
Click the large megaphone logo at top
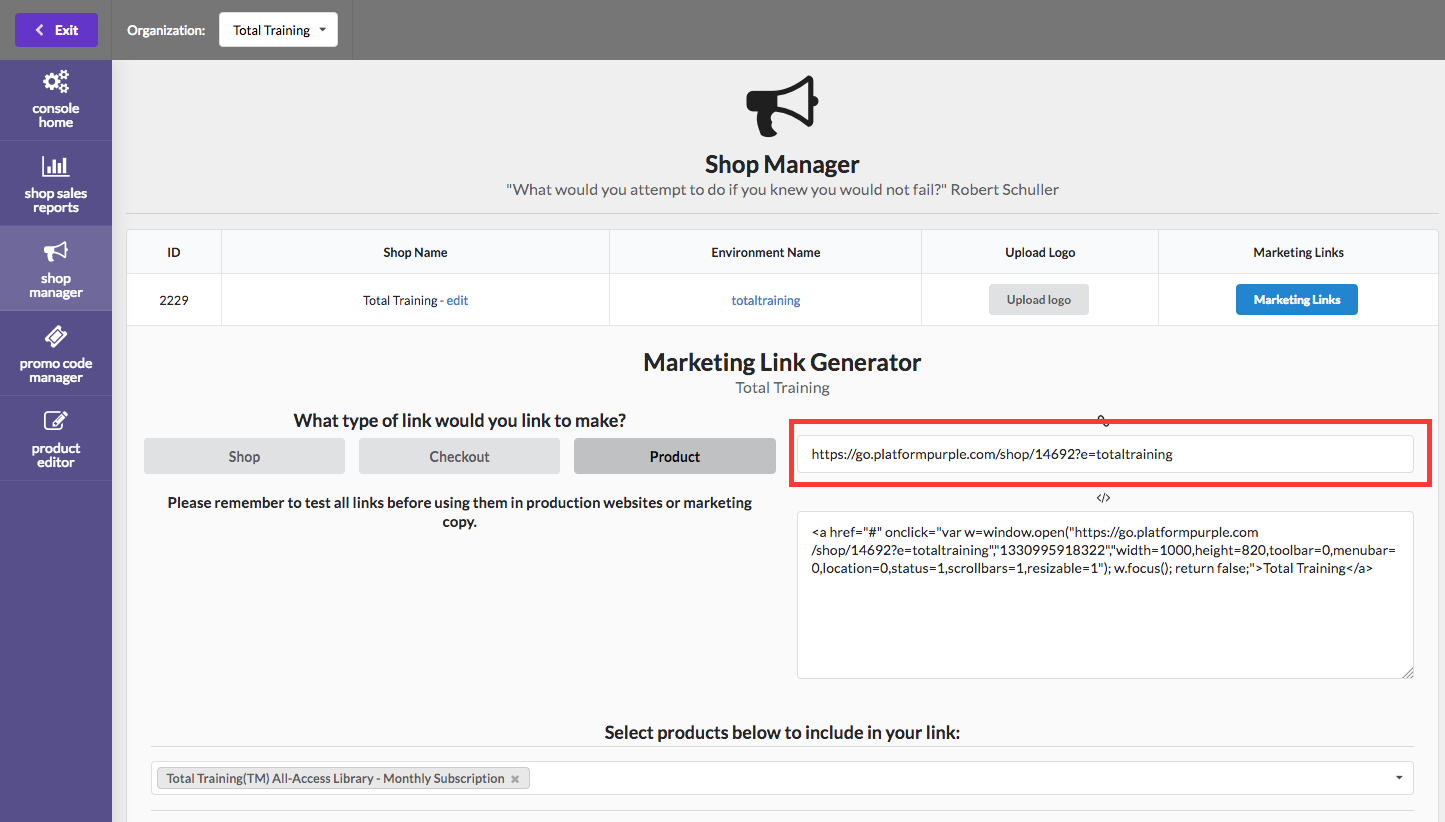[x=782, y=105]
